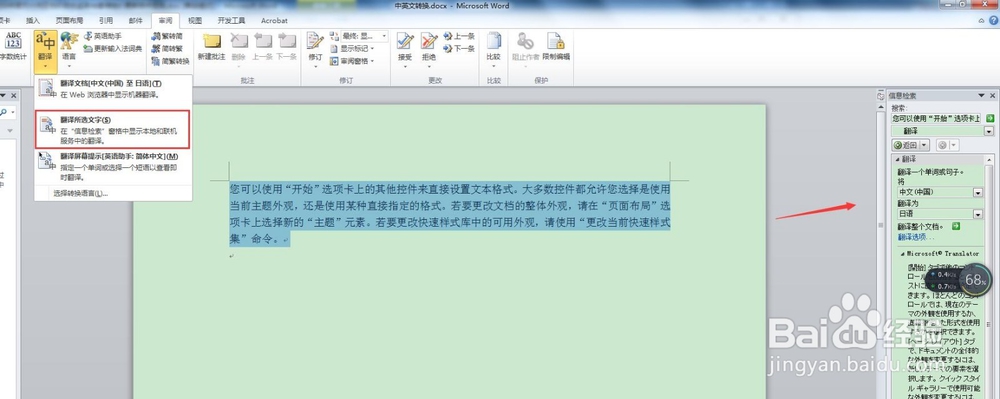Screen dimensions: 1000x399
Task: Switch to the 页面布局 ribbon tab
Action: 69,20
